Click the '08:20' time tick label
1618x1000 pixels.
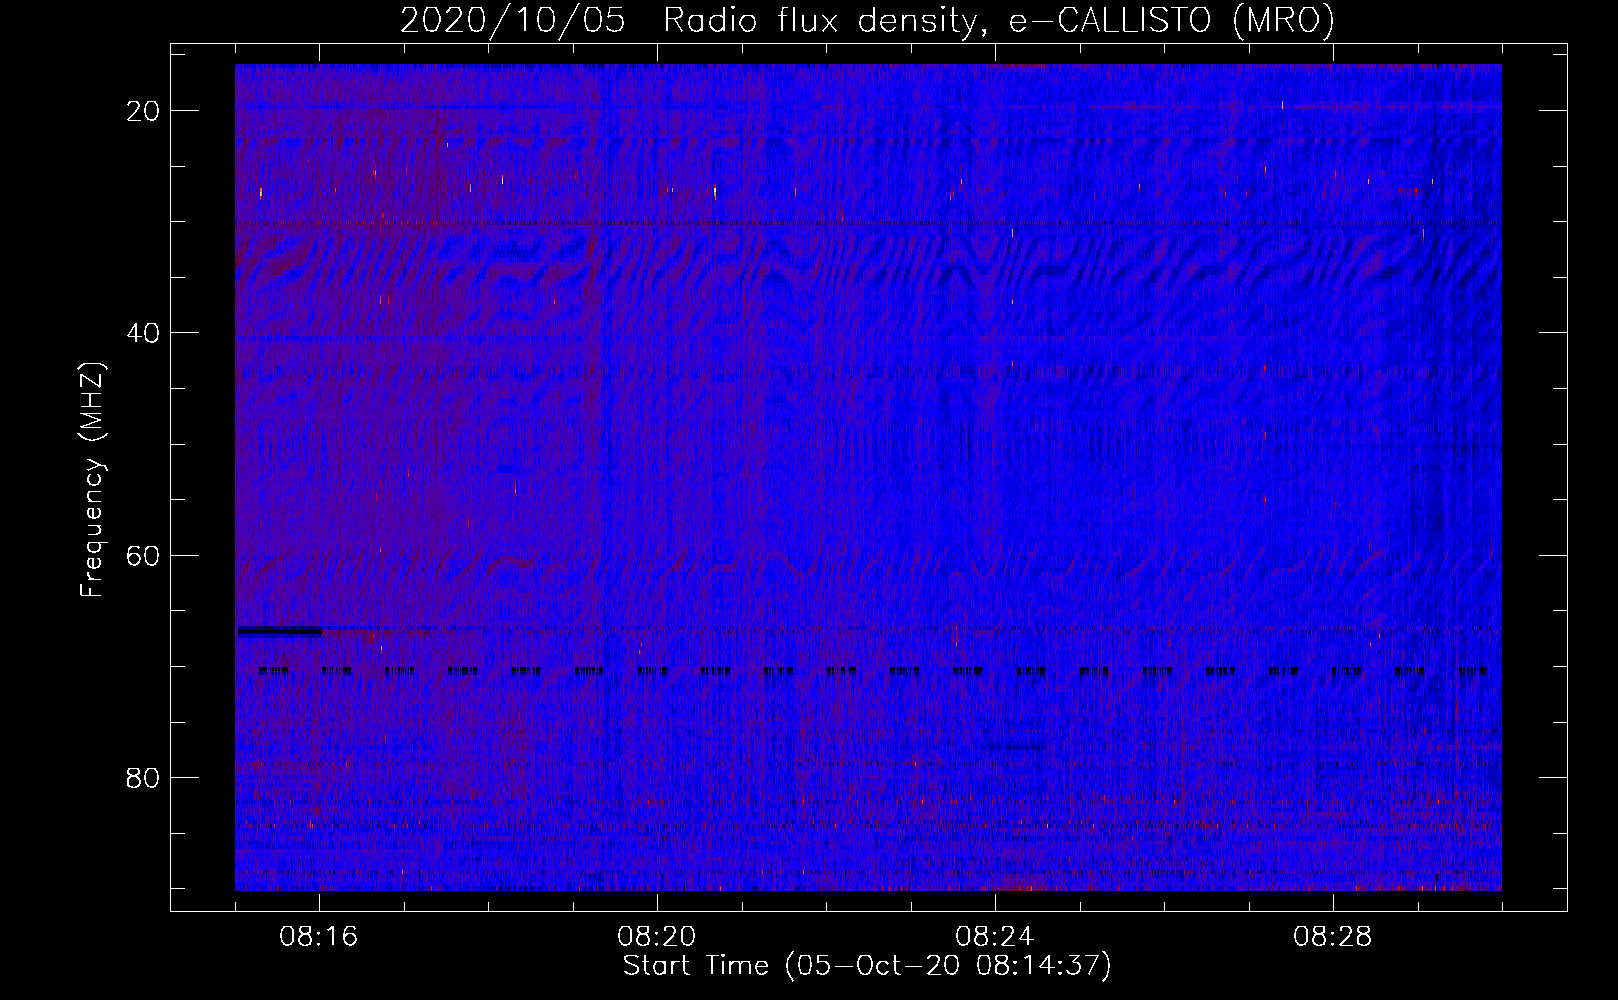tap(657, 937)
